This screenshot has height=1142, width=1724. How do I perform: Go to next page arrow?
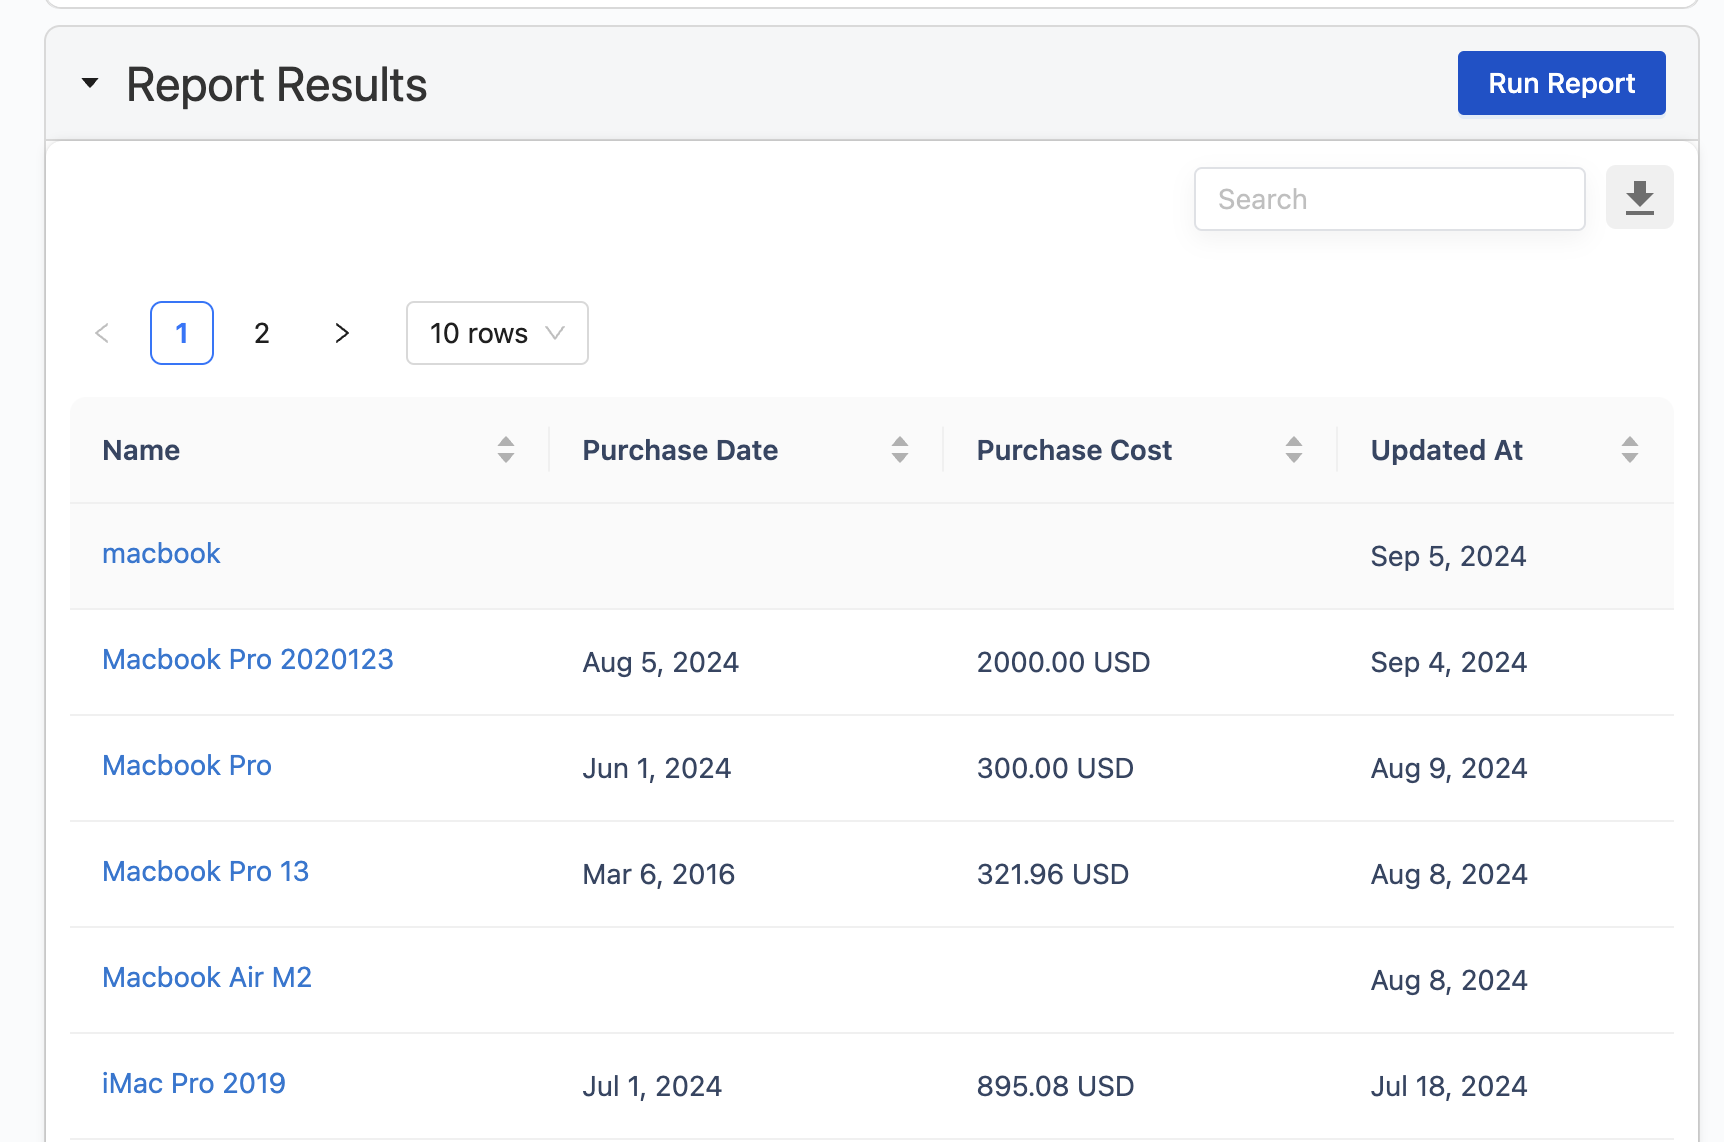click(342, 333)
